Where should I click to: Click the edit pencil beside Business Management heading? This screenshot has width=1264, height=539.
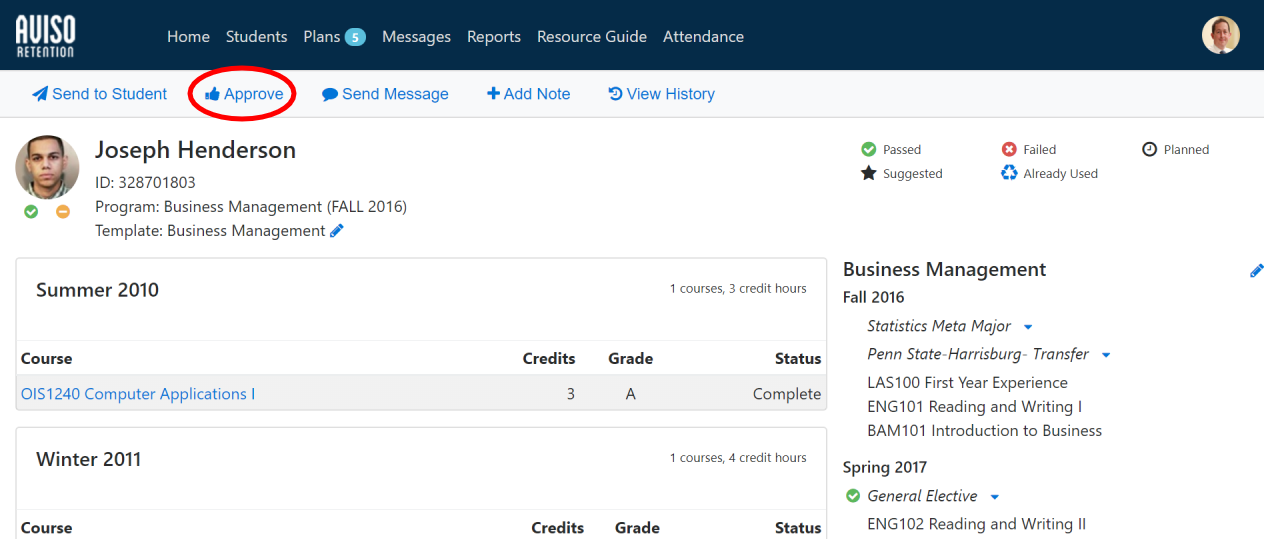pos(1256,270)
